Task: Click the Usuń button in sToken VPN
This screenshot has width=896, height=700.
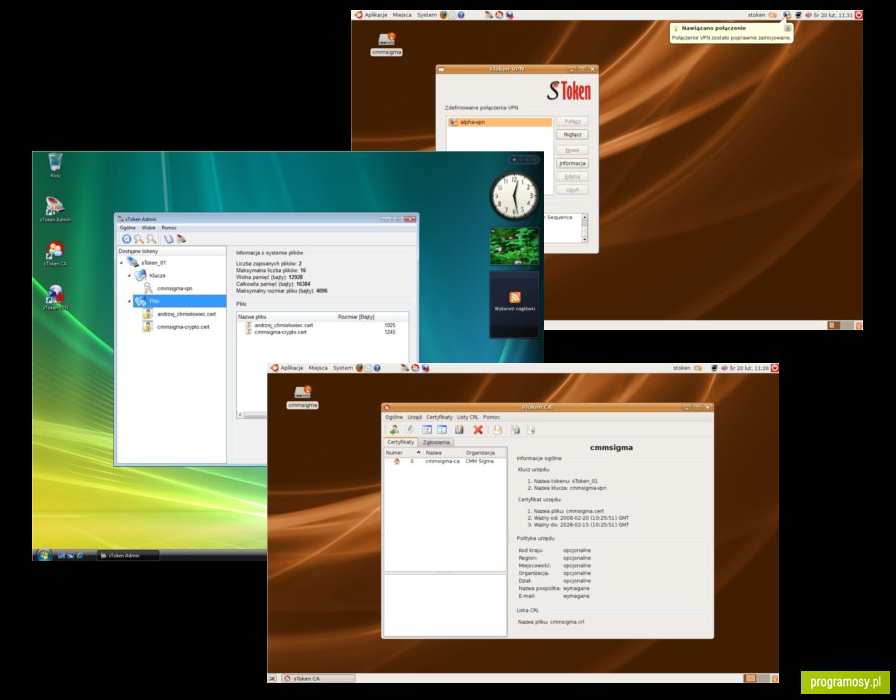Action: [572, 190]
